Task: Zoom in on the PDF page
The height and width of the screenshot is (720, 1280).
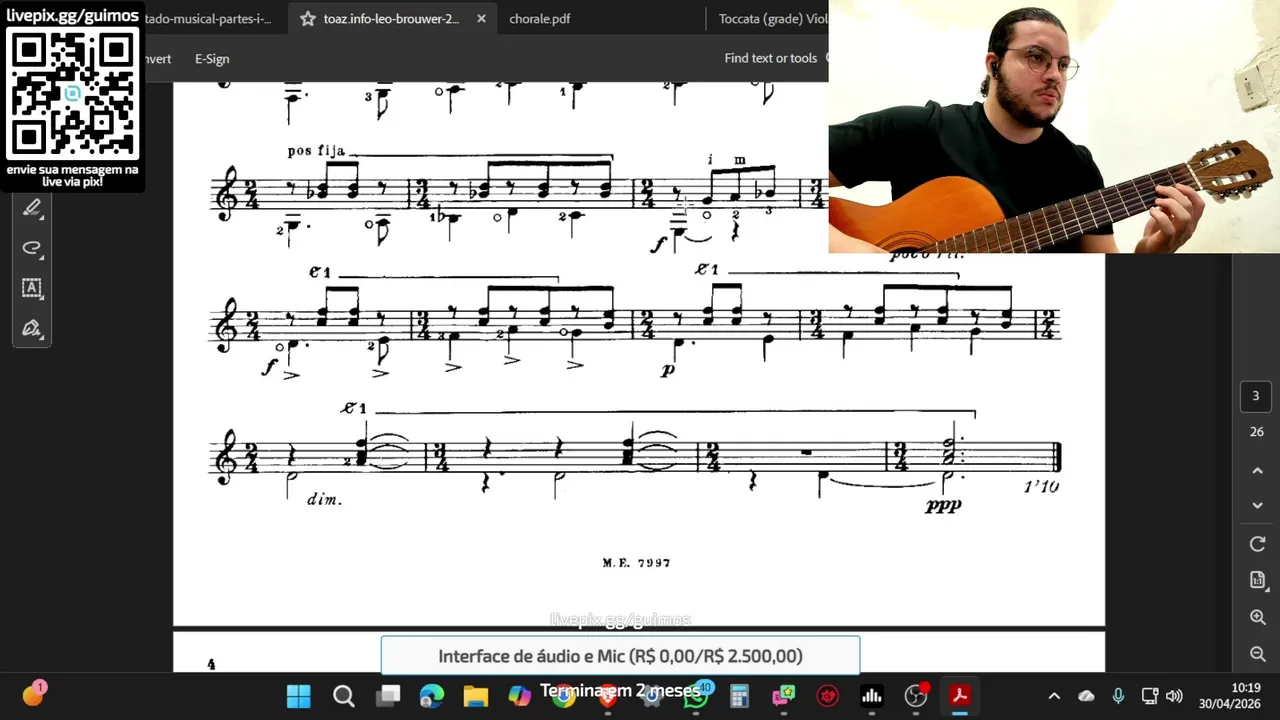Action: 1258,617
